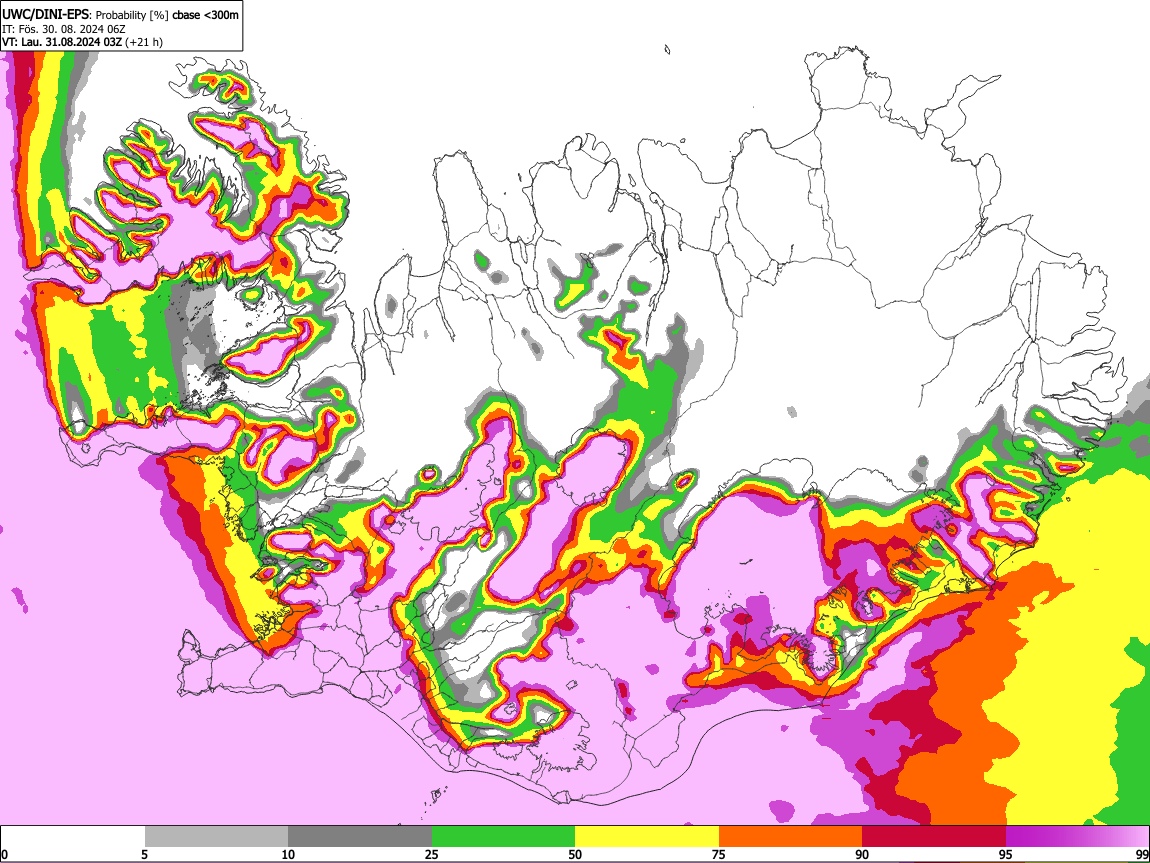This screenshot has width=1150, height=863.
Task: Click the dark gray 10–25% legend swatch
Action: 360,837
